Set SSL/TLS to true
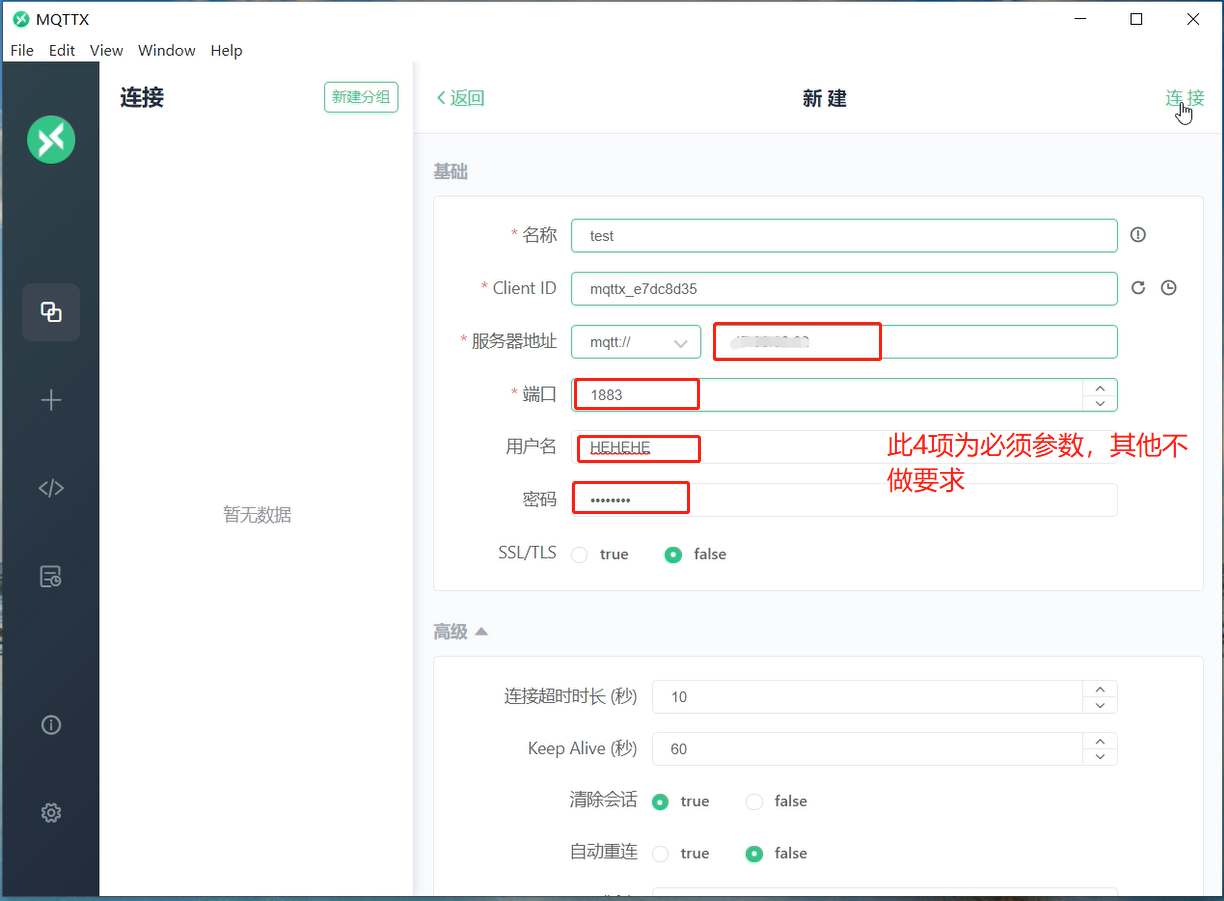1224x901 pixels. tap(579, 555)
